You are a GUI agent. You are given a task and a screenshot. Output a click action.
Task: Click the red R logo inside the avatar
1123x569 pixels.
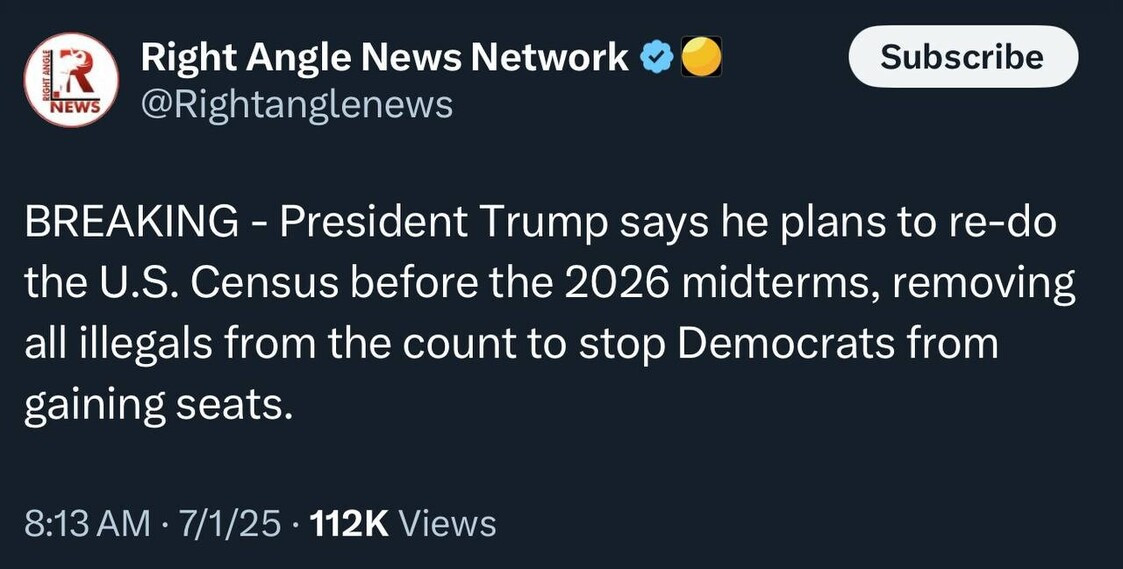[75, 70]
